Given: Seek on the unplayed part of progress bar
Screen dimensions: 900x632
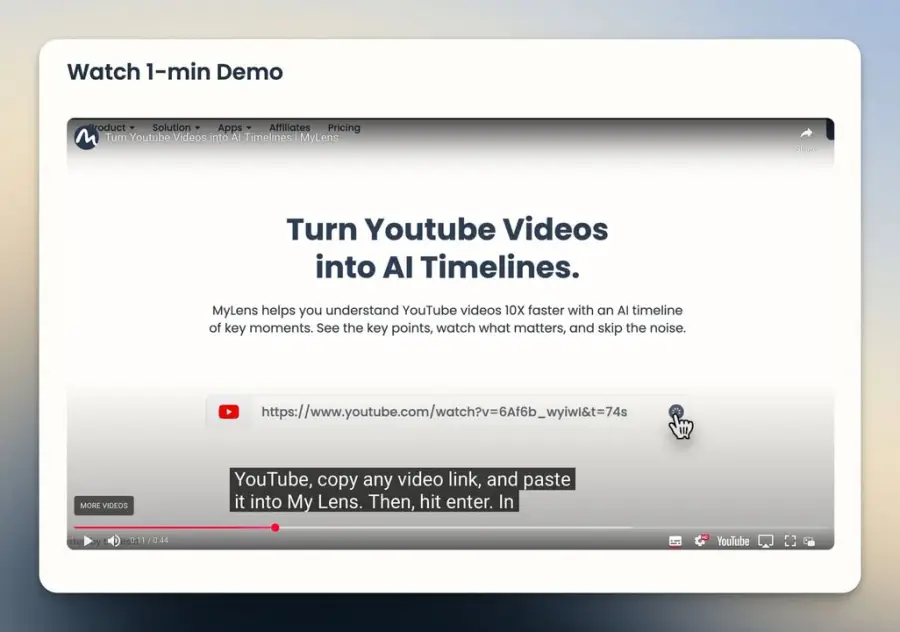Looking at the screenshot, I should (551, 528).
